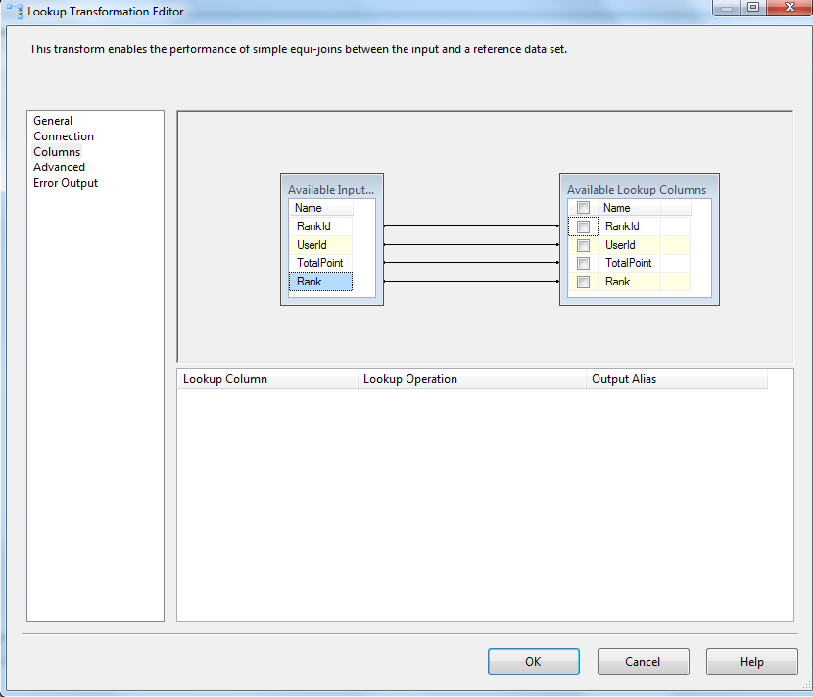Open the Connection page
The width and height of the screenshot is (813, 697).
point(63,136)
